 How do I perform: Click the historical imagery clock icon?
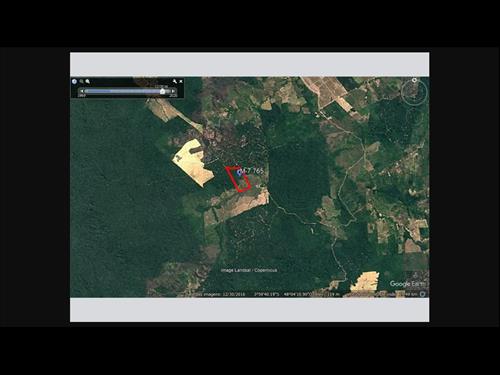click(x=74, y=81)
